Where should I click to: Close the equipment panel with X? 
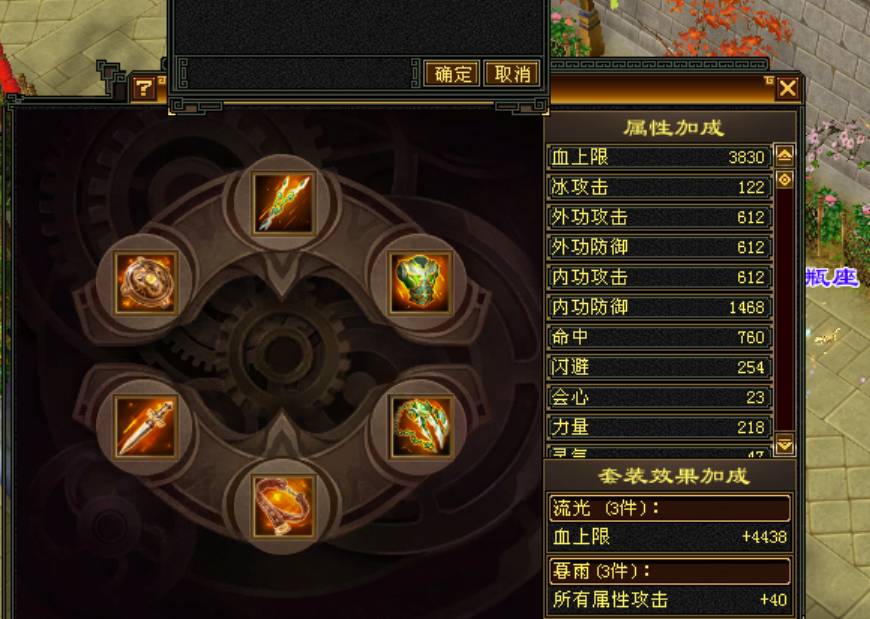click(x=787, y=88)
